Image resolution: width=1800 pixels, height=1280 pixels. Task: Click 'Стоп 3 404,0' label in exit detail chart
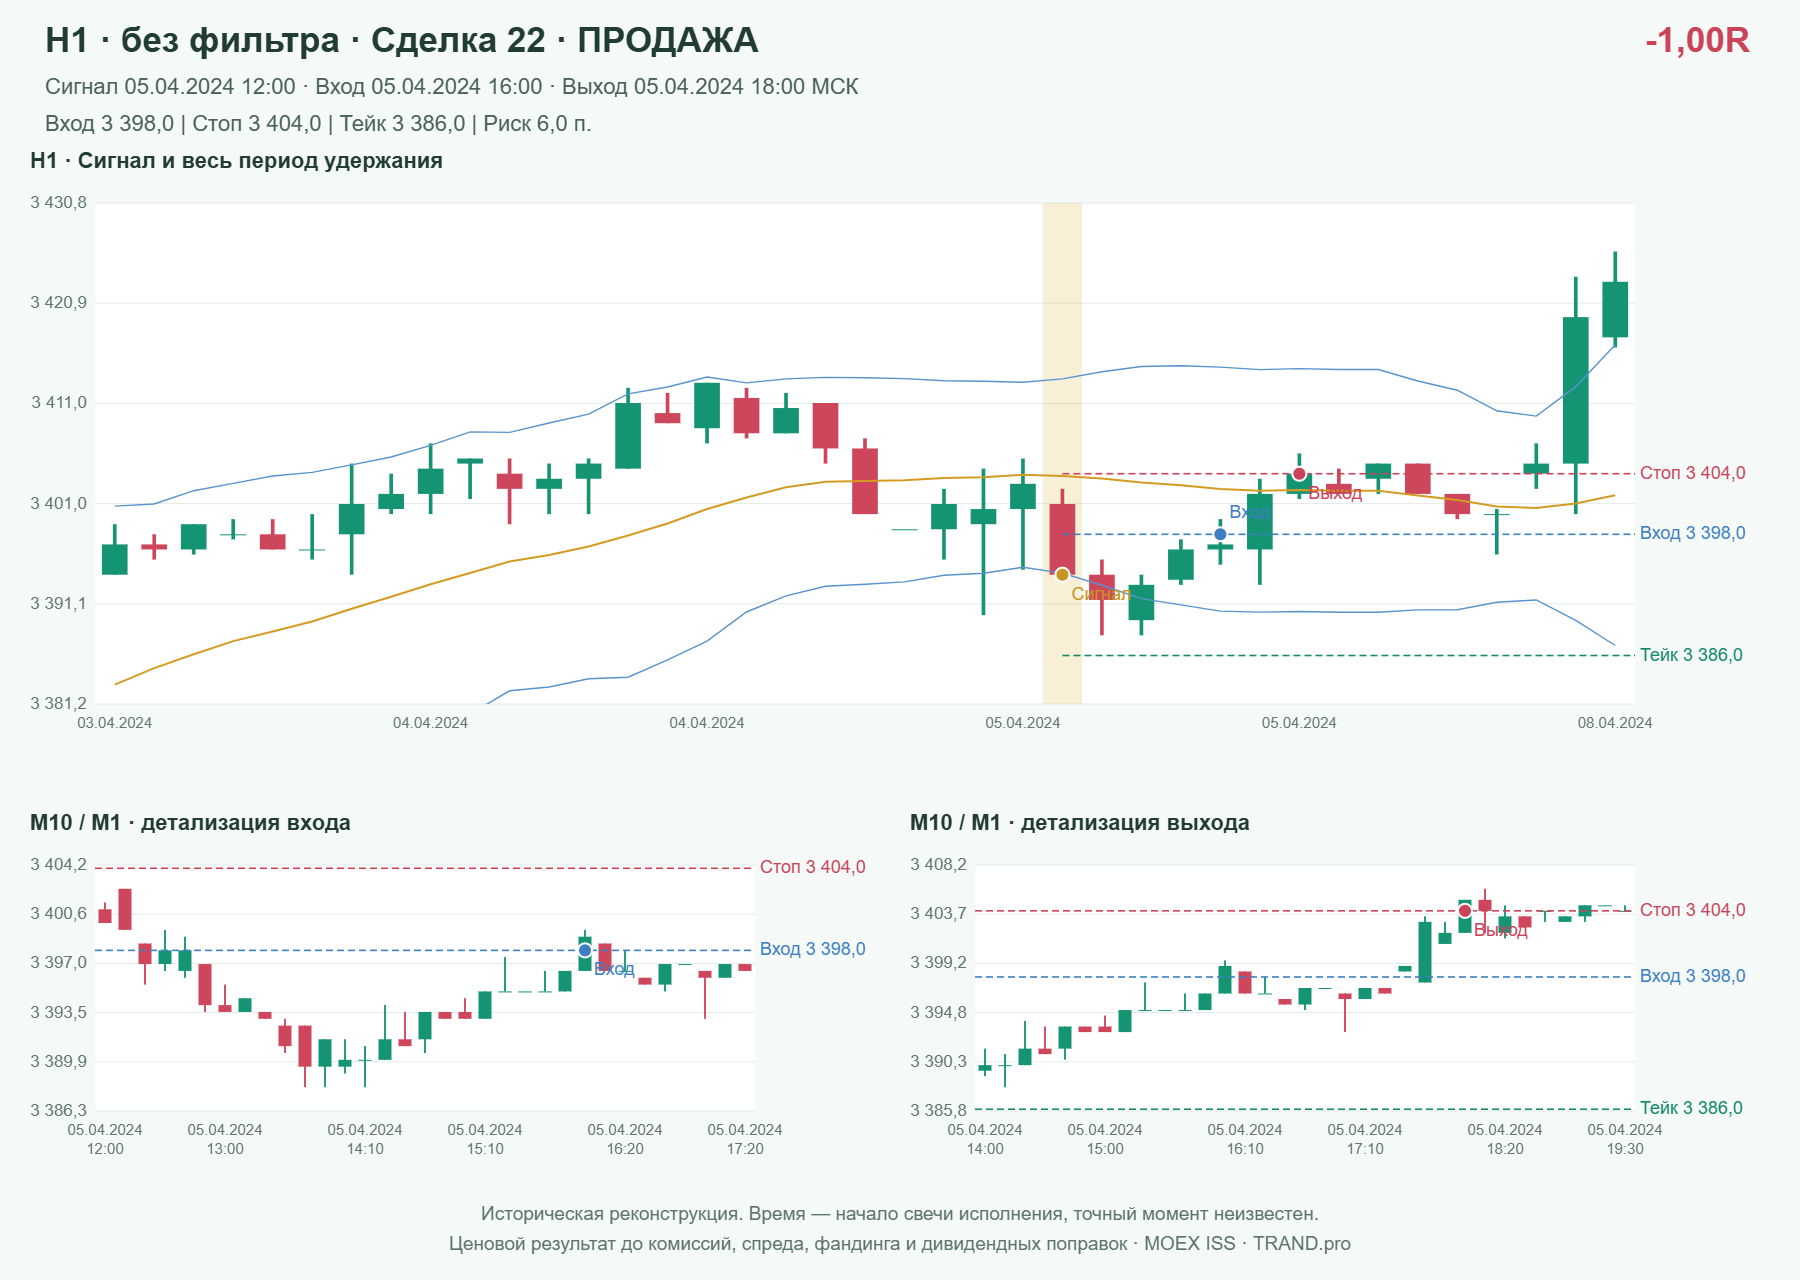click(x=1693, y=910)
